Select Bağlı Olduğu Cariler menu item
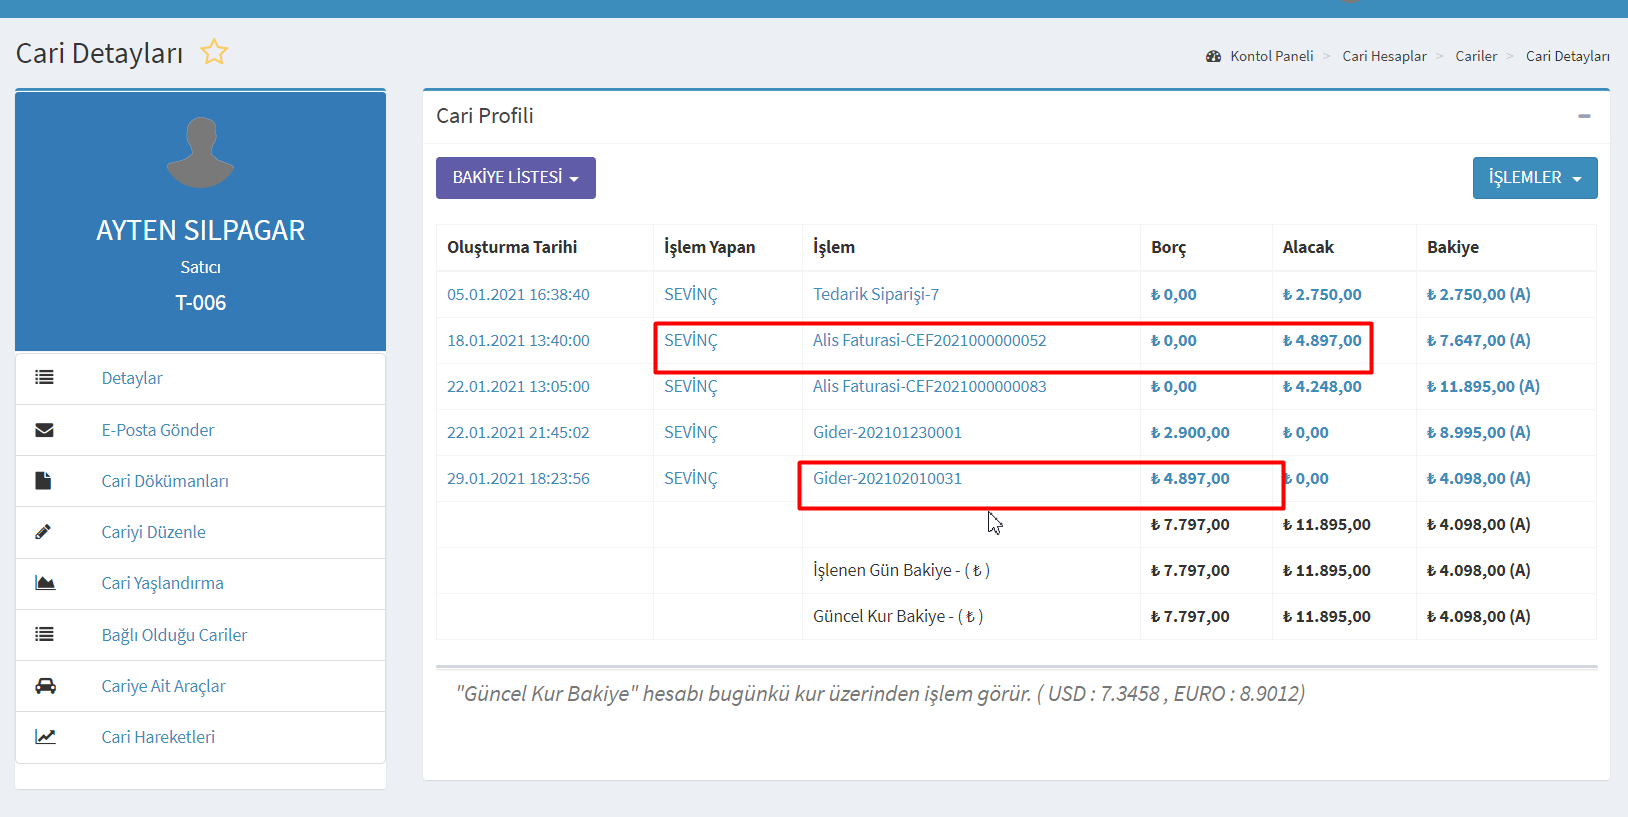The width and height of the screenshot is (1628, 817). [x=174, y=635]
